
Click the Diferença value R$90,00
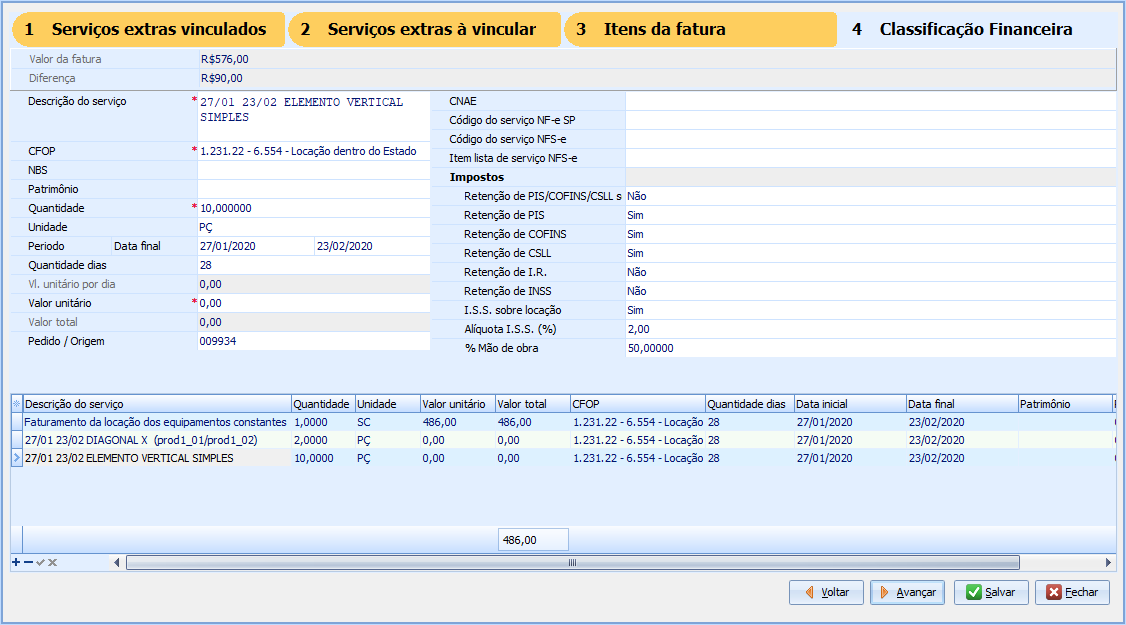tap(222, 78)
